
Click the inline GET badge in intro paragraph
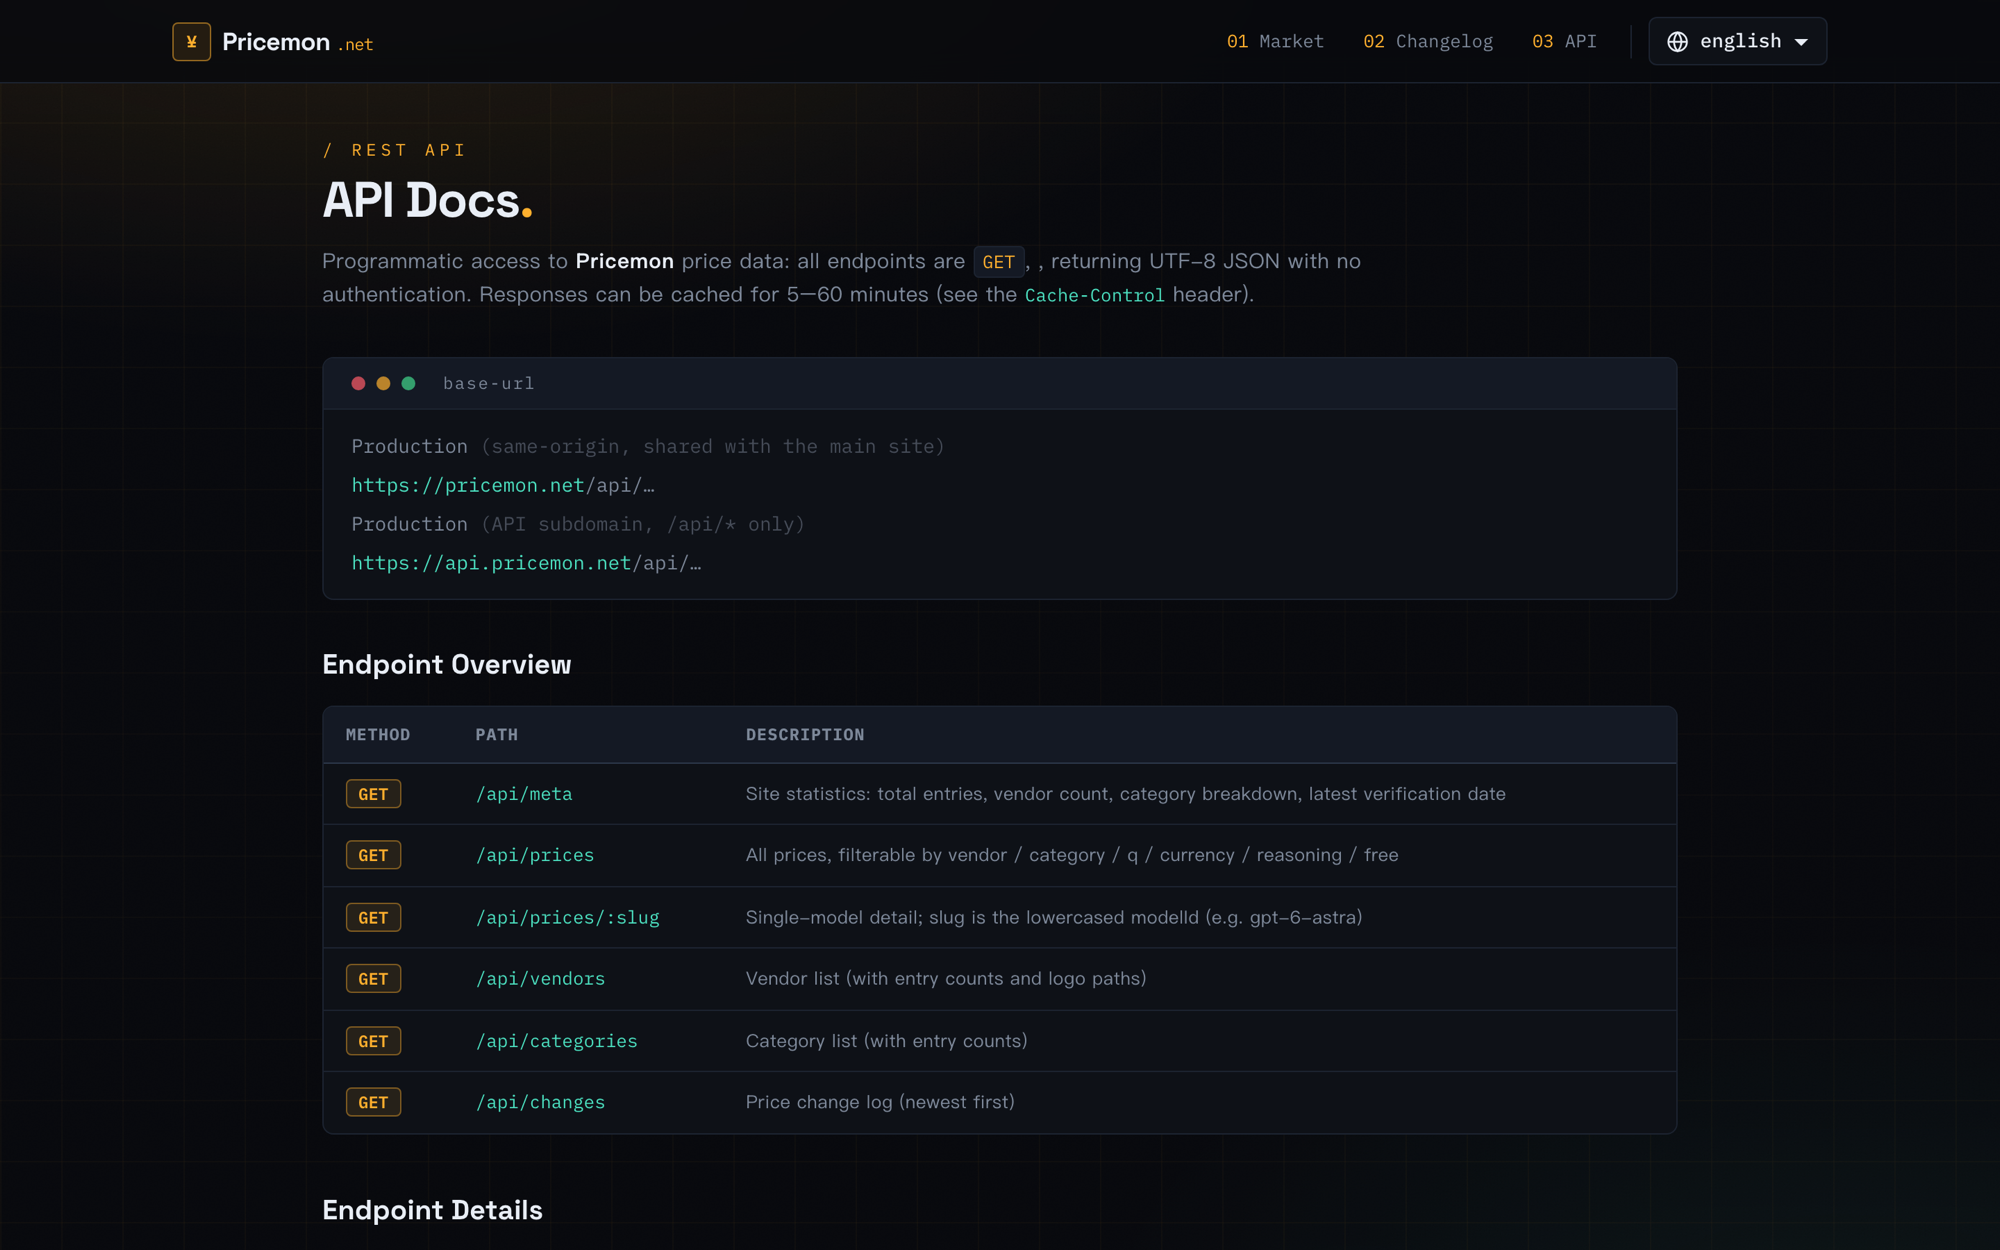point(998,262)
